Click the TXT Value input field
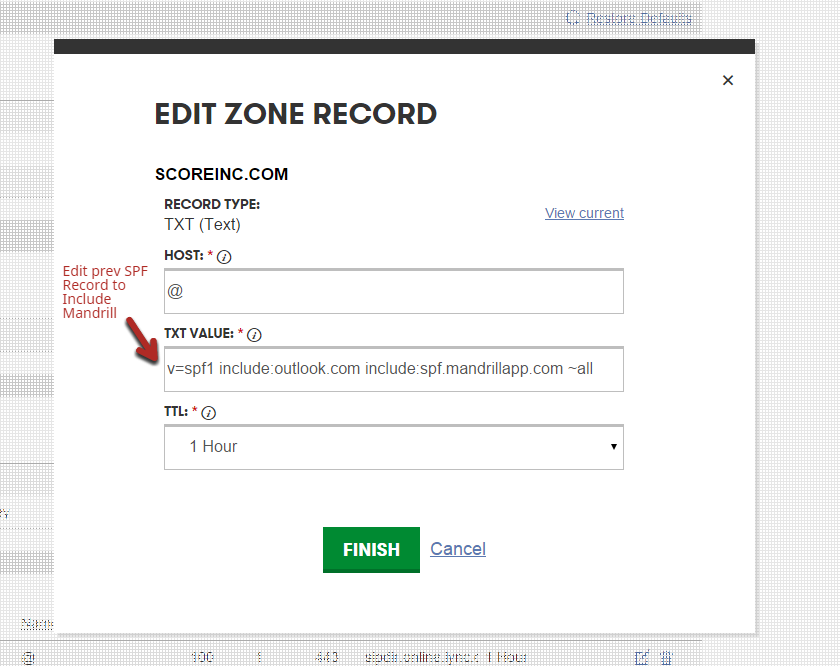840x666 pixels. pyautogui.click(x=394, y=369)
